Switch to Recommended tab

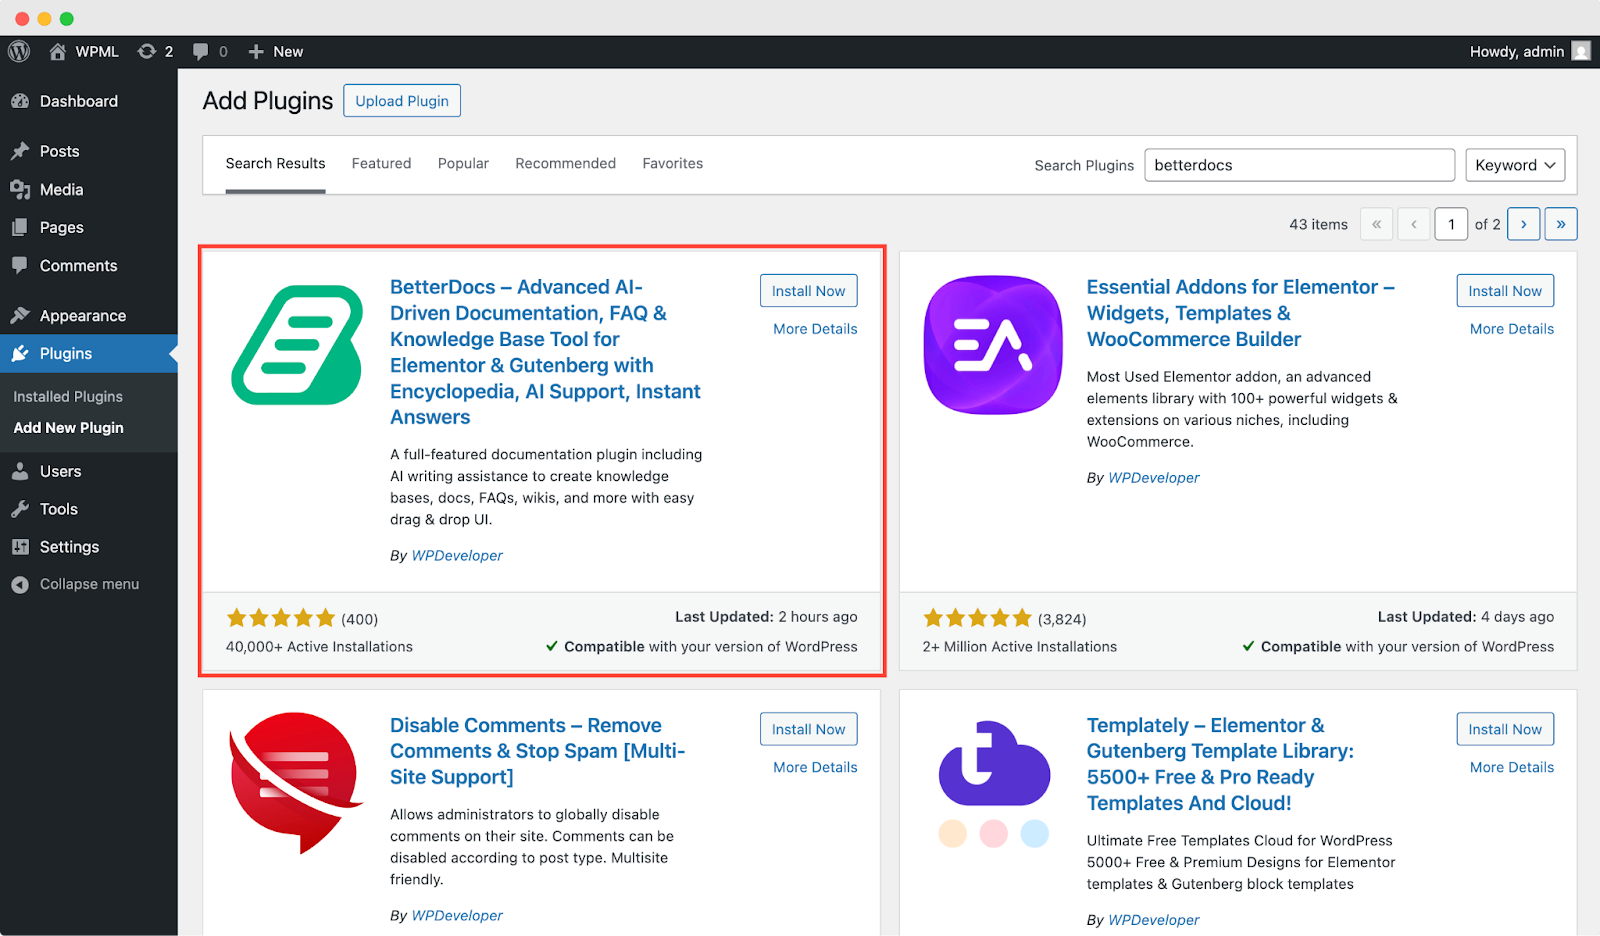coord(565,163)
